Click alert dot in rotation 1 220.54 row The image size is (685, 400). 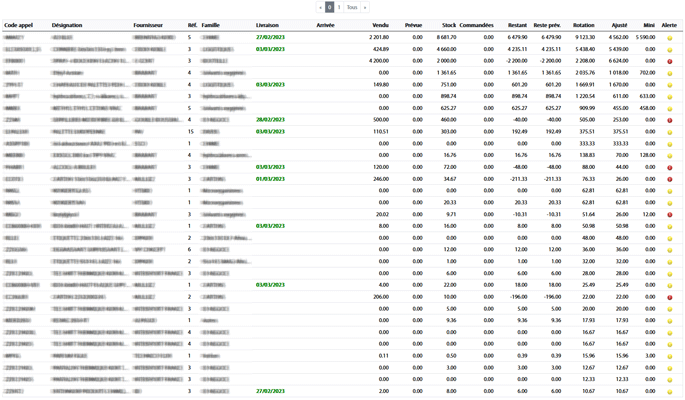click(x=669, y=97)
